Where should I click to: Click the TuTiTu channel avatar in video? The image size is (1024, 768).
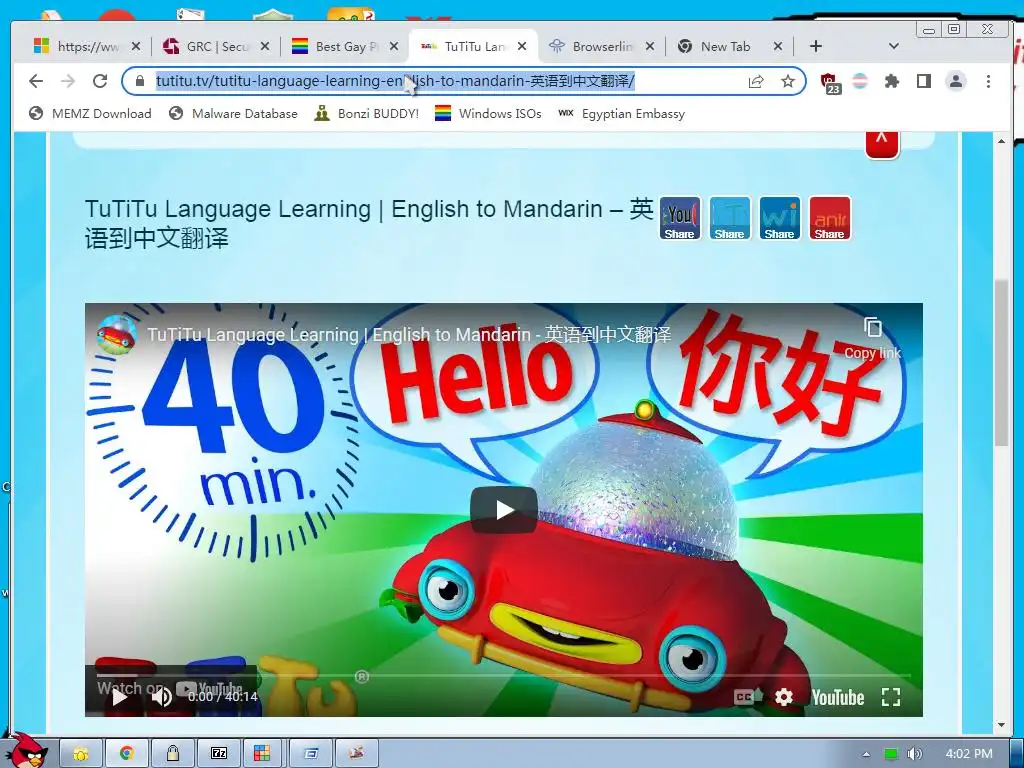tap(116, 334)
